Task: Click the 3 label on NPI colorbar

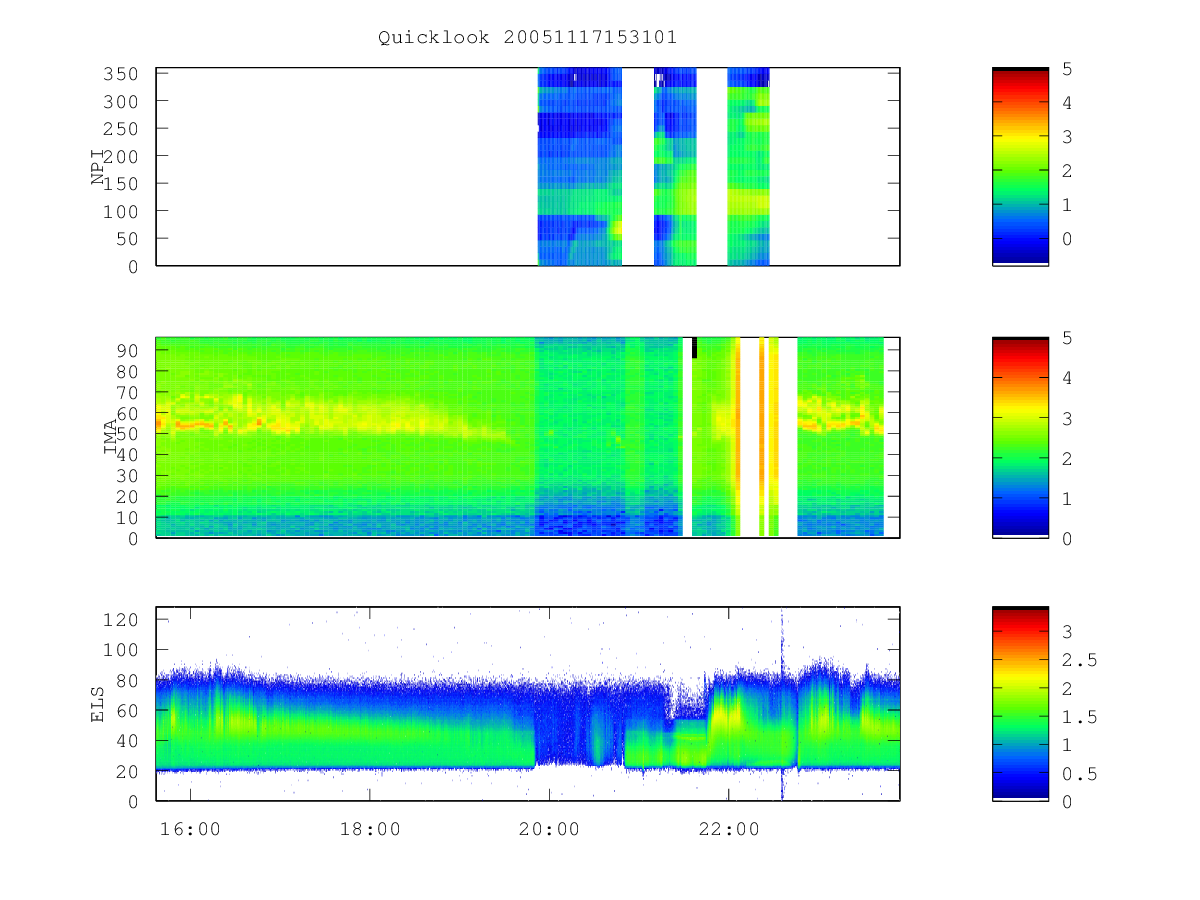Action: coord(1066,137)
